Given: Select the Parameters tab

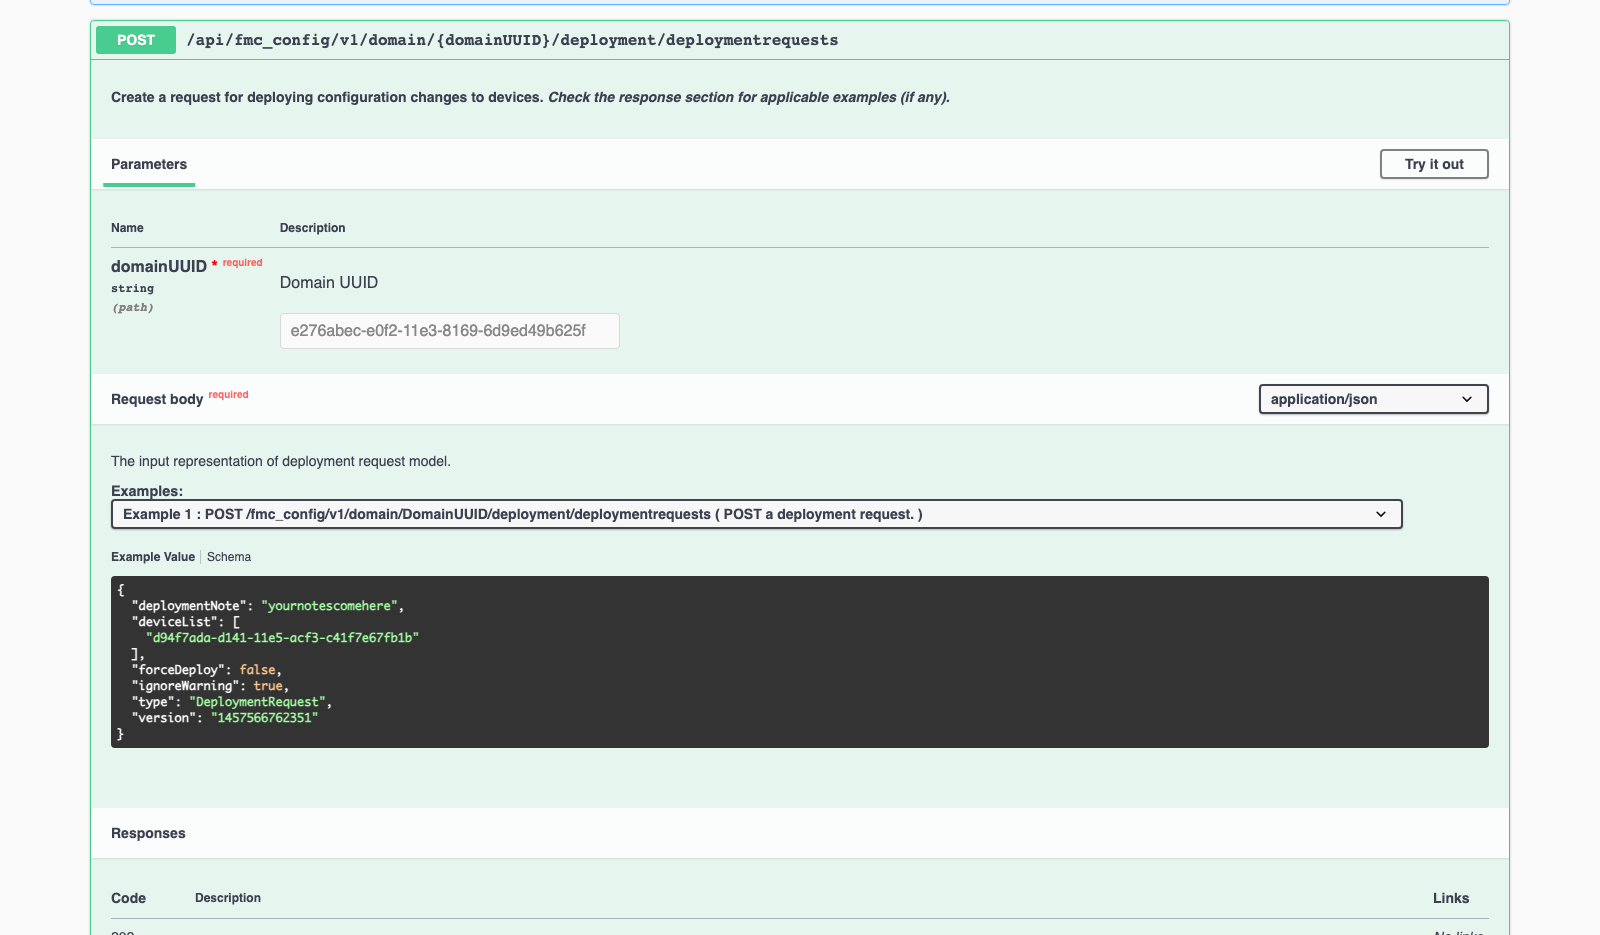Looking at the screenshot, I should pos(149,164).
